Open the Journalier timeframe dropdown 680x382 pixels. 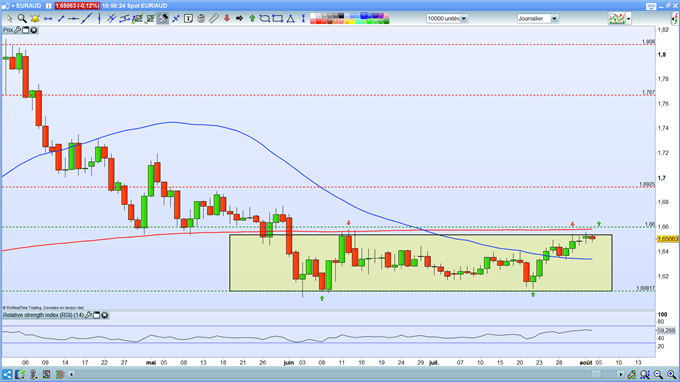[554, 19]
